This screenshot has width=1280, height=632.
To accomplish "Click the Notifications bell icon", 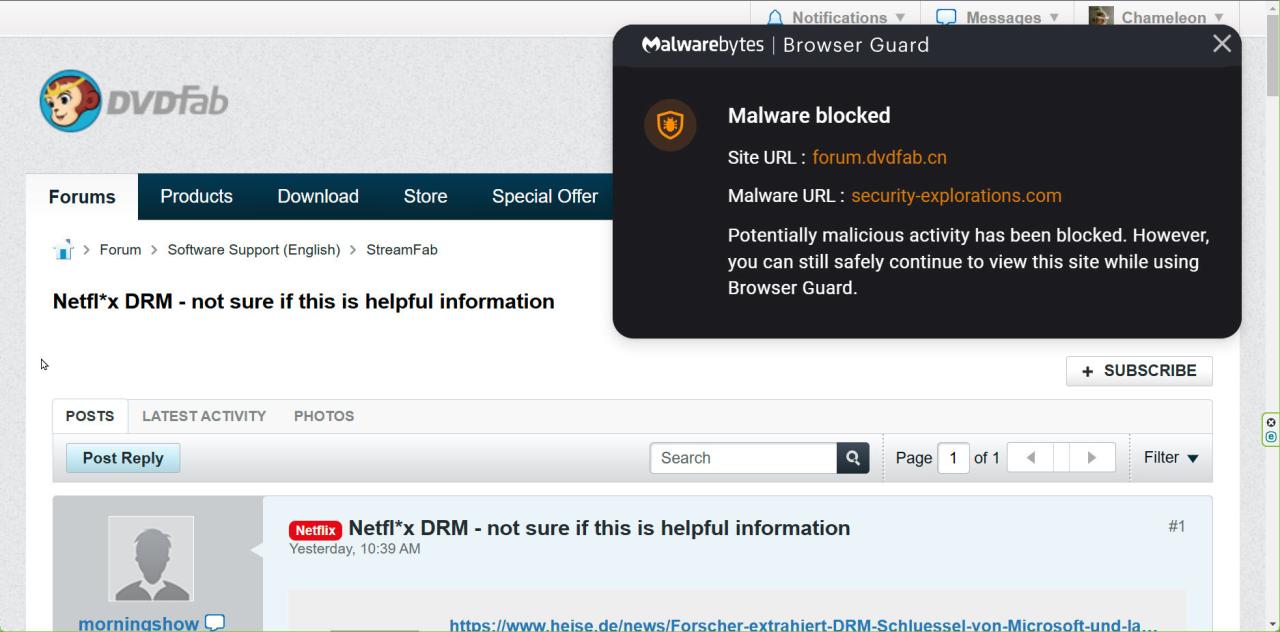I will [x=775, y=17].
